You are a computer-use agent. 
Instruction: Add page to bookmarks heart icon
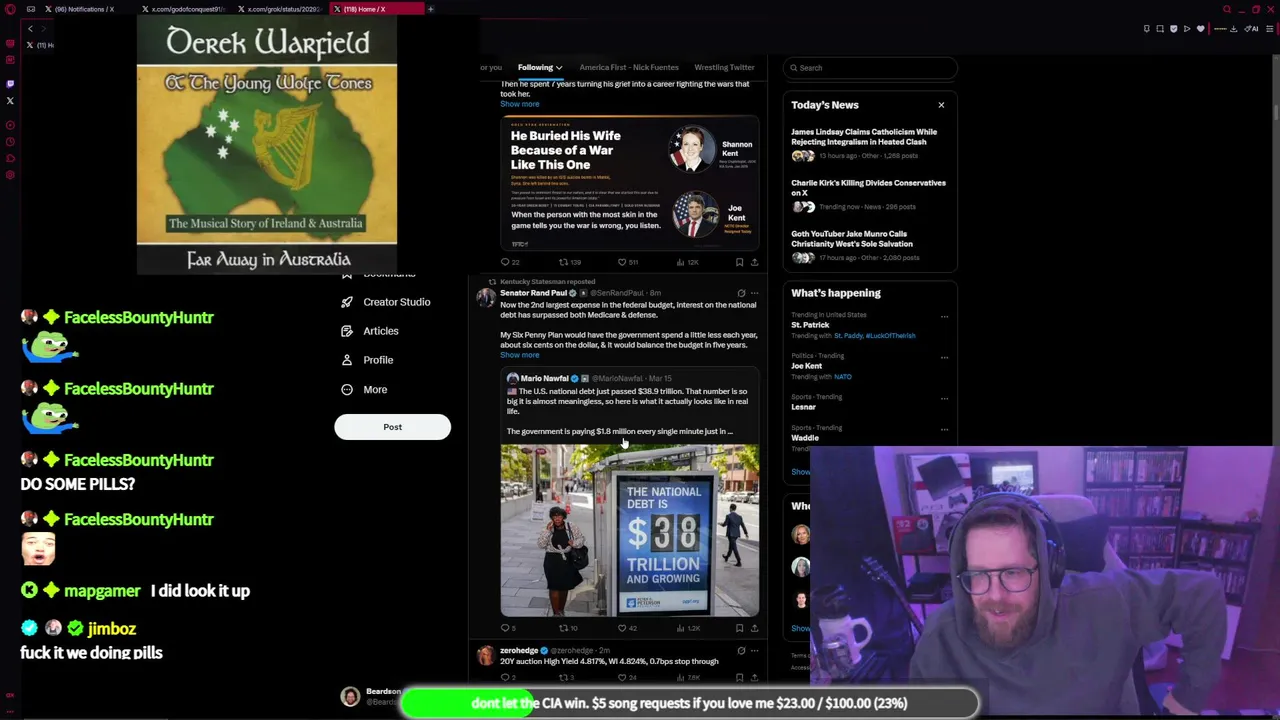1201,29
